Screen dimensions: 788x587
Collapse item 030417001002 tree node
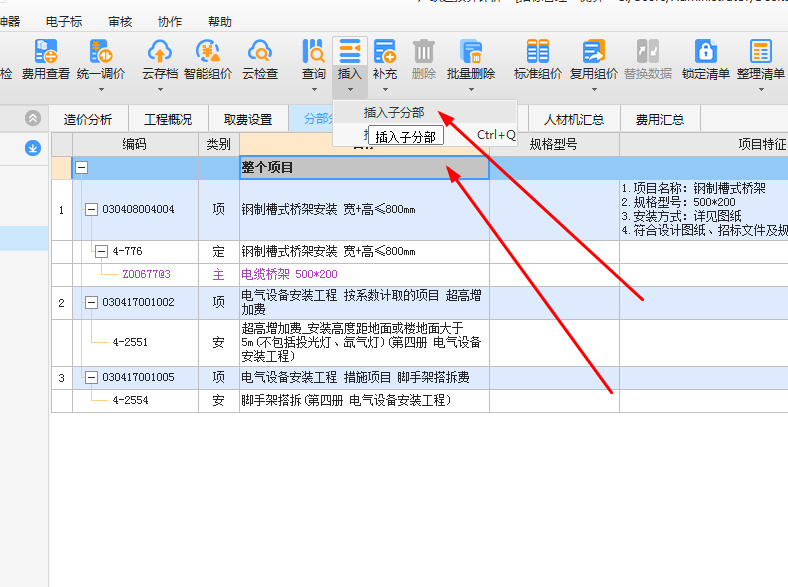[91, 303]
